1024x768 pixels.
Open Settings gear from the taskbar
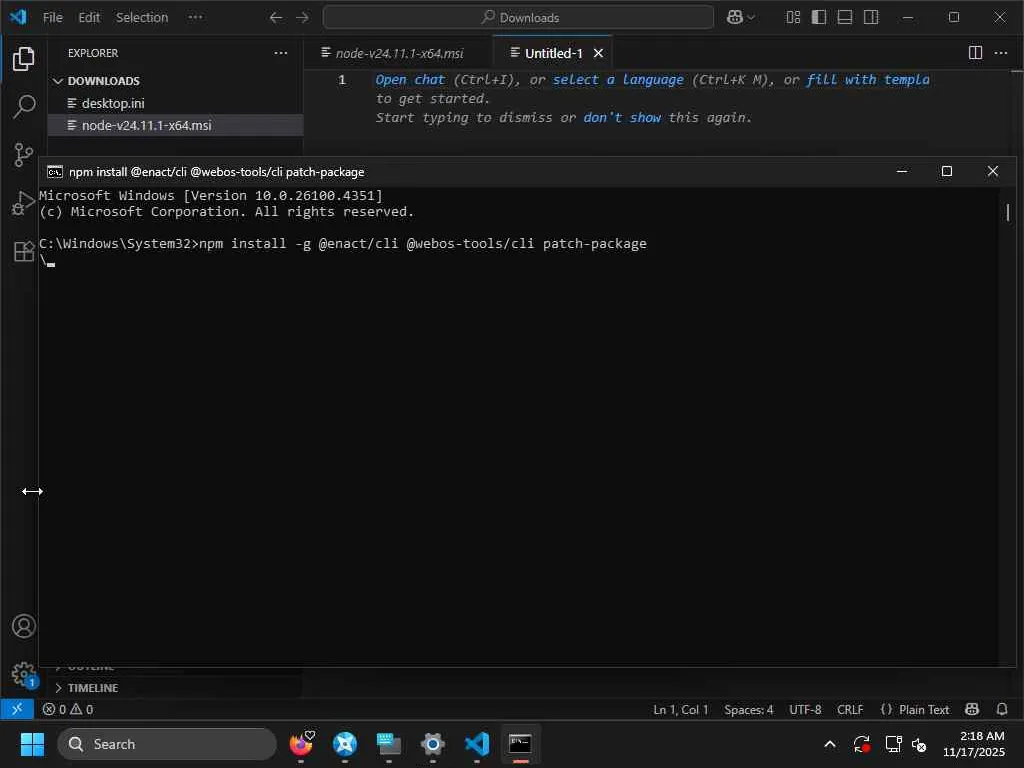(x=432, y=744)
